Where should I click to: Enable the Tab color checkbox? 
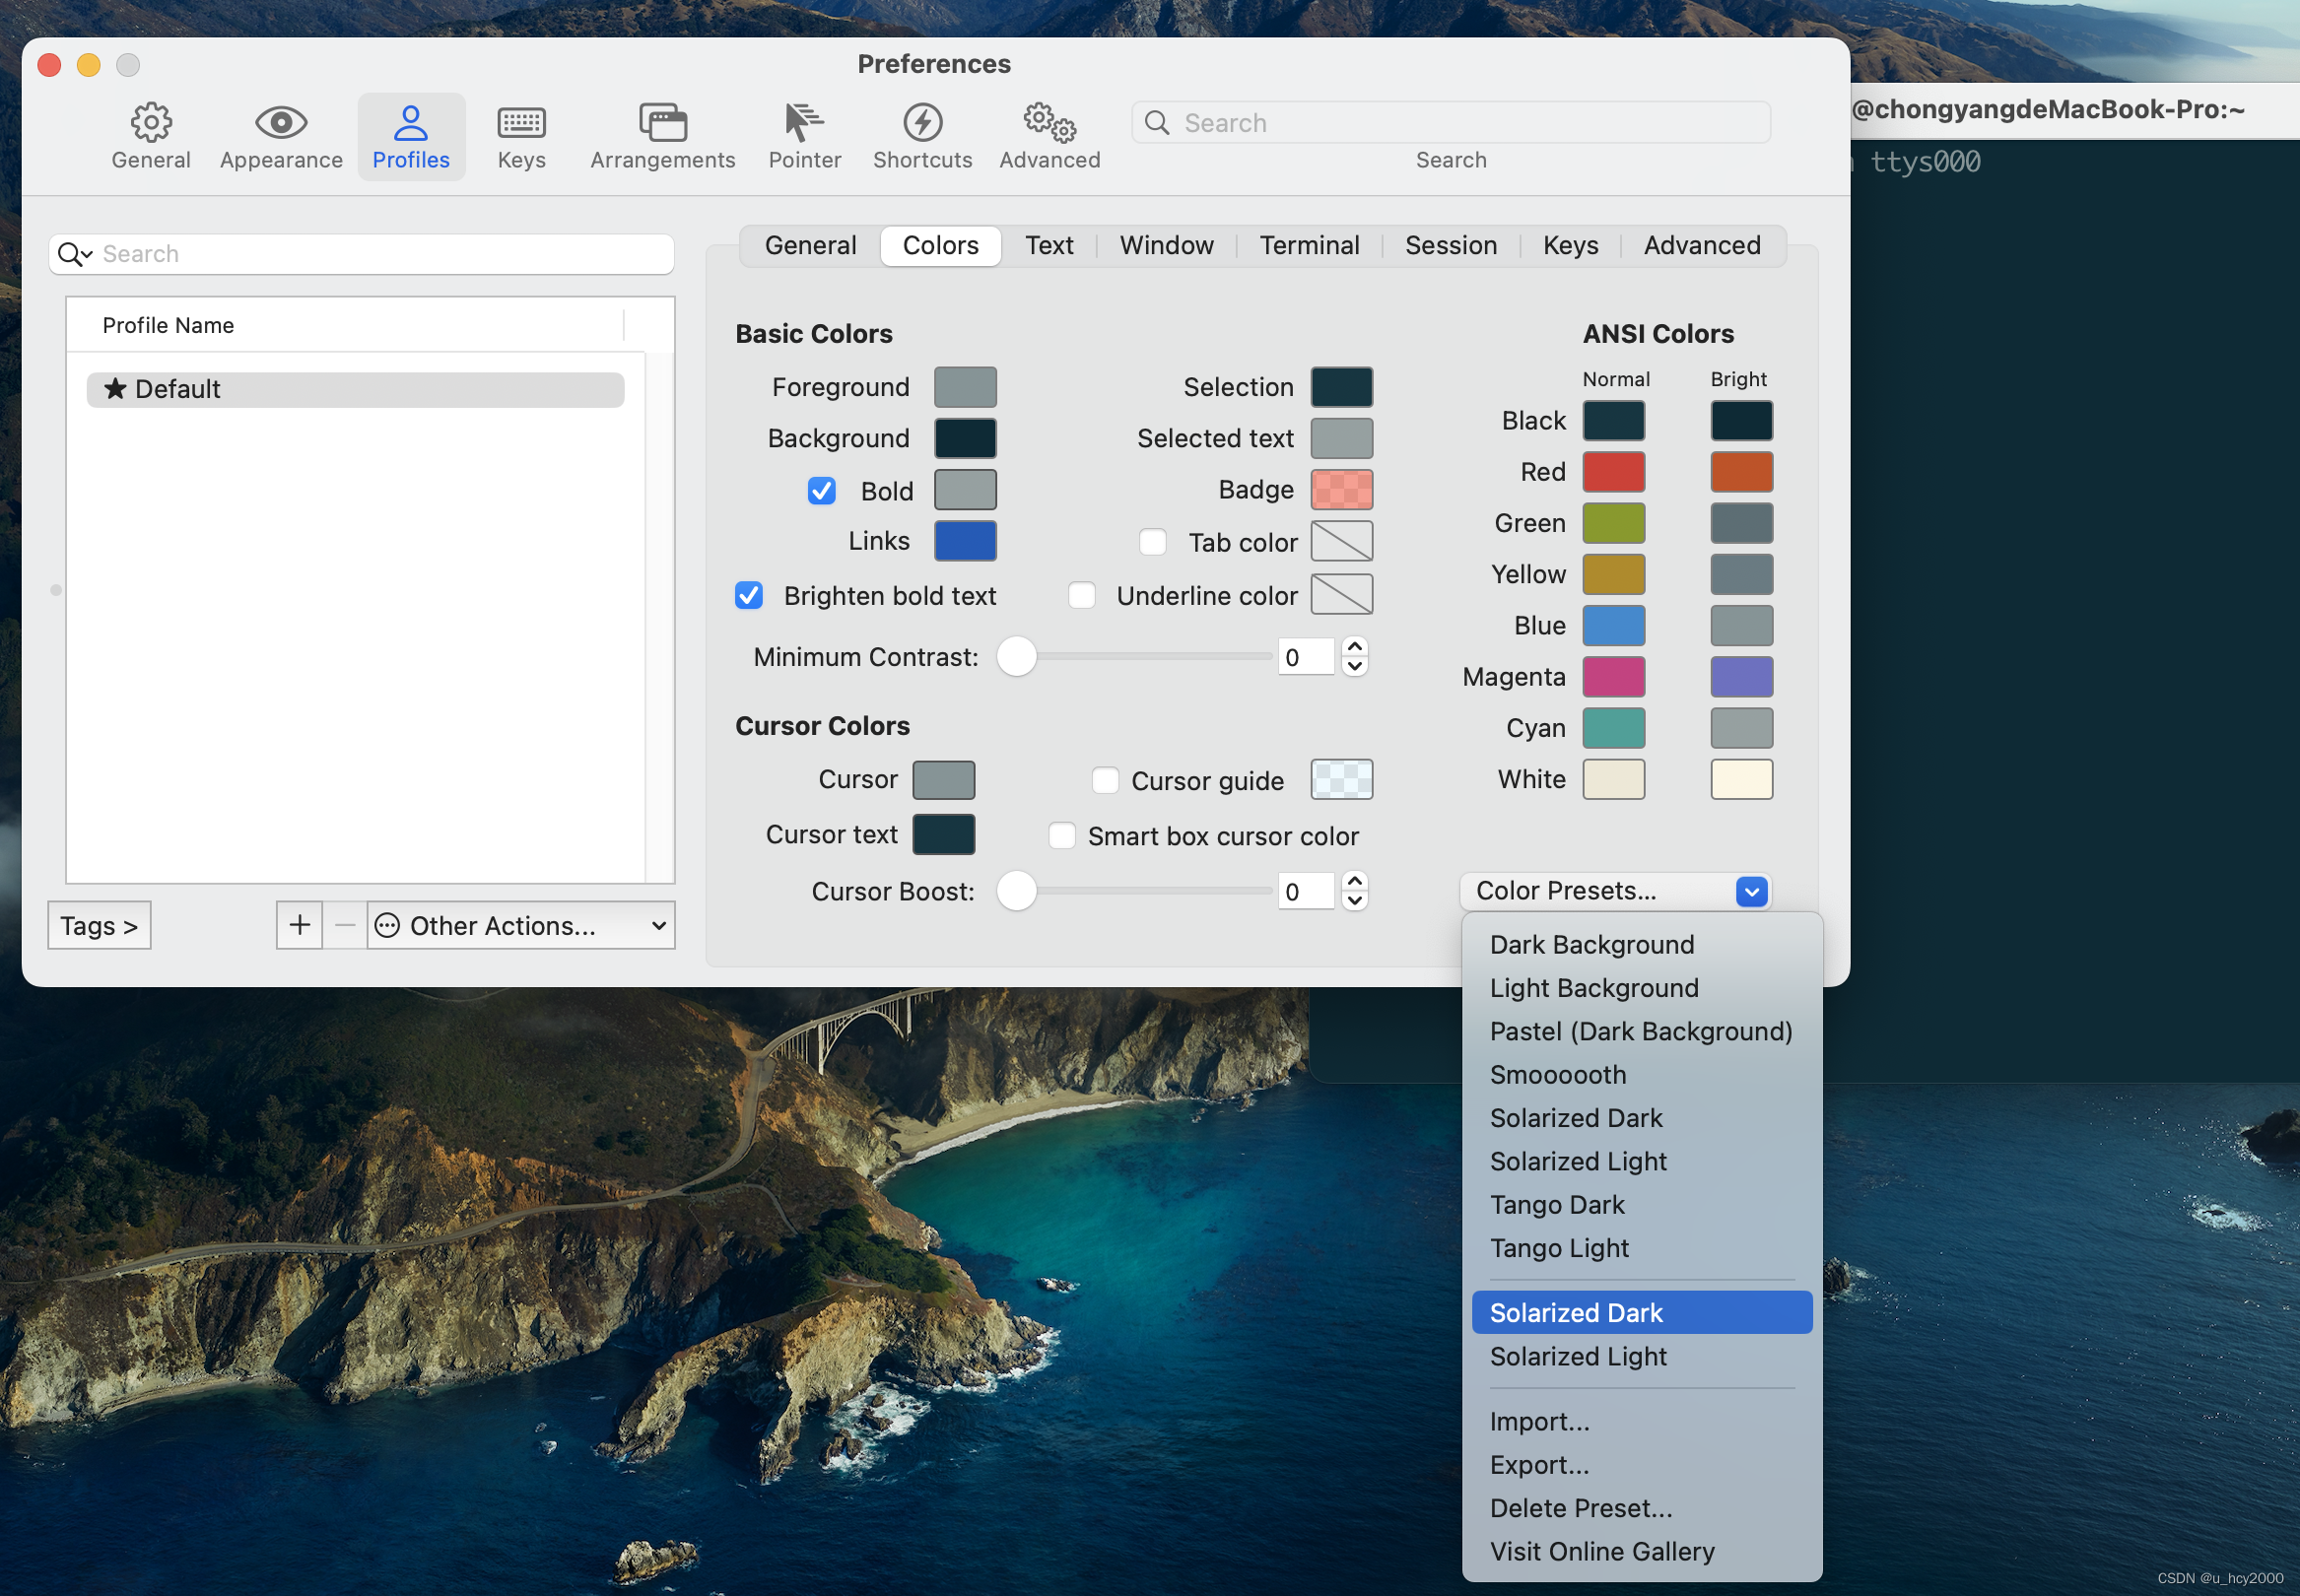coord(1153,542)
